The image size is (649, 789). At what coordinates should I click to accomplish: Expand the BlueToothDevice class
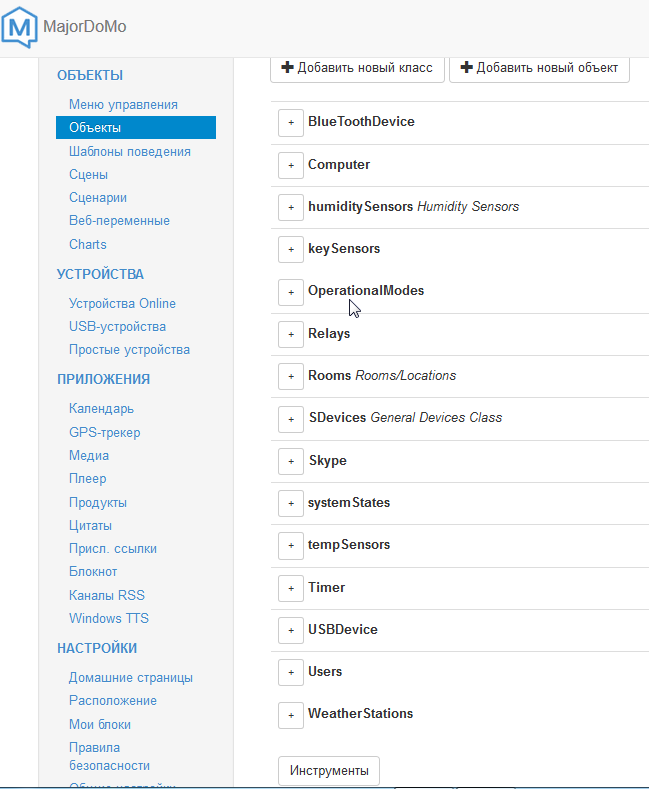point(291,122)
